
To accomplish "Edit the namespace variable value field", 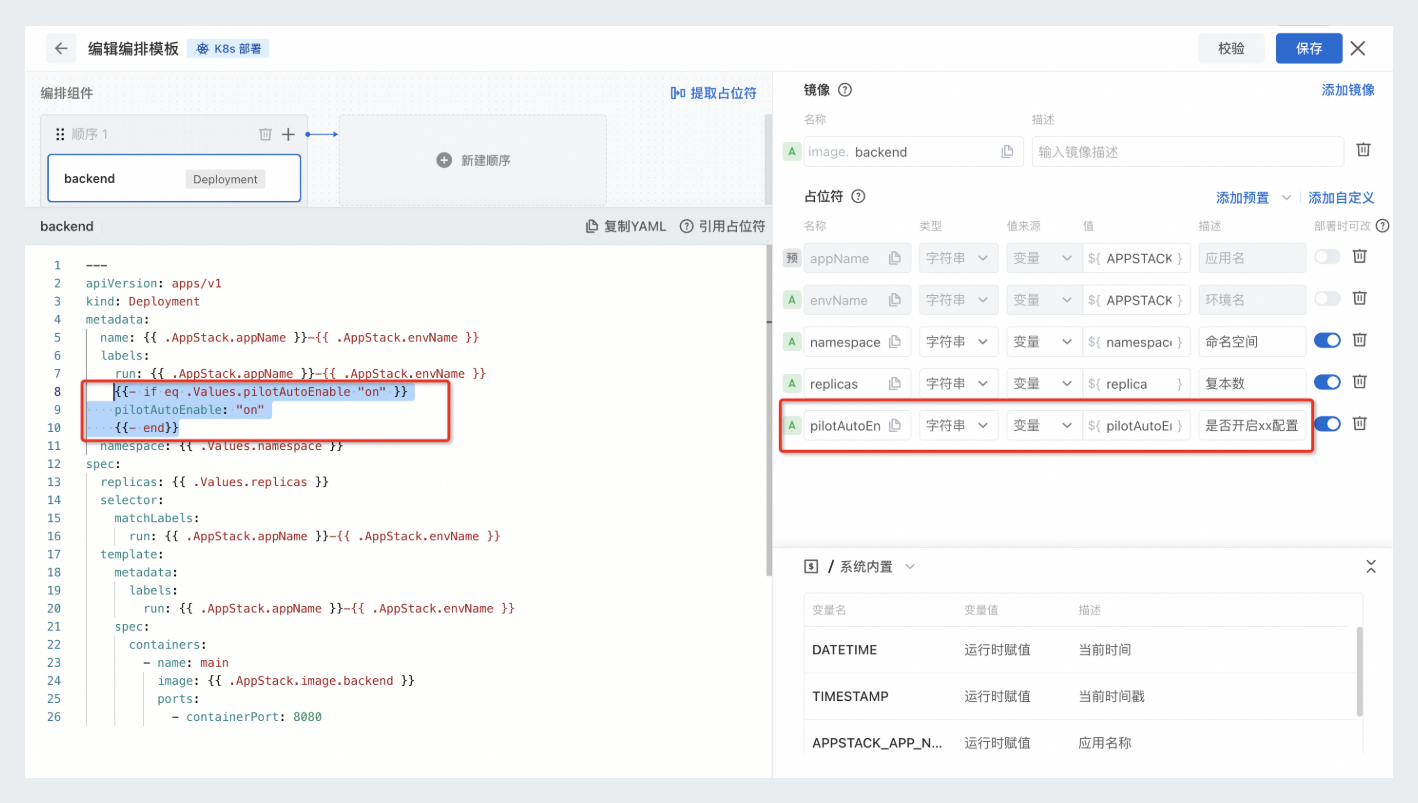I will [1137, 342].
